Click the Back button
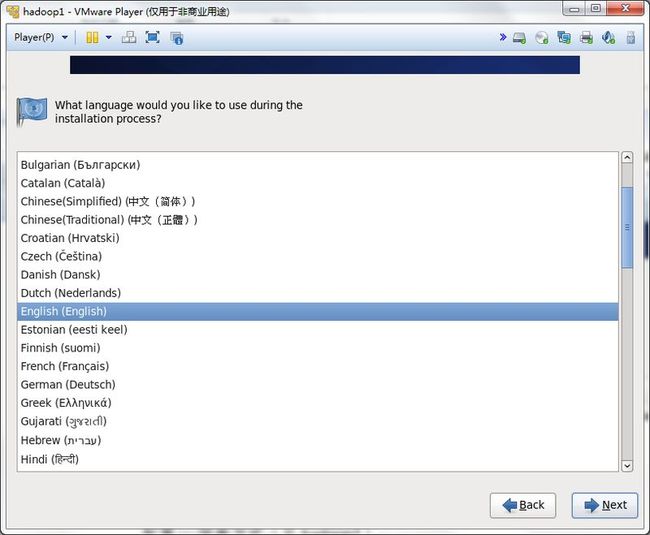Image resolution: width=650 pixels, height=535 pixels. [x=523, y=505]
